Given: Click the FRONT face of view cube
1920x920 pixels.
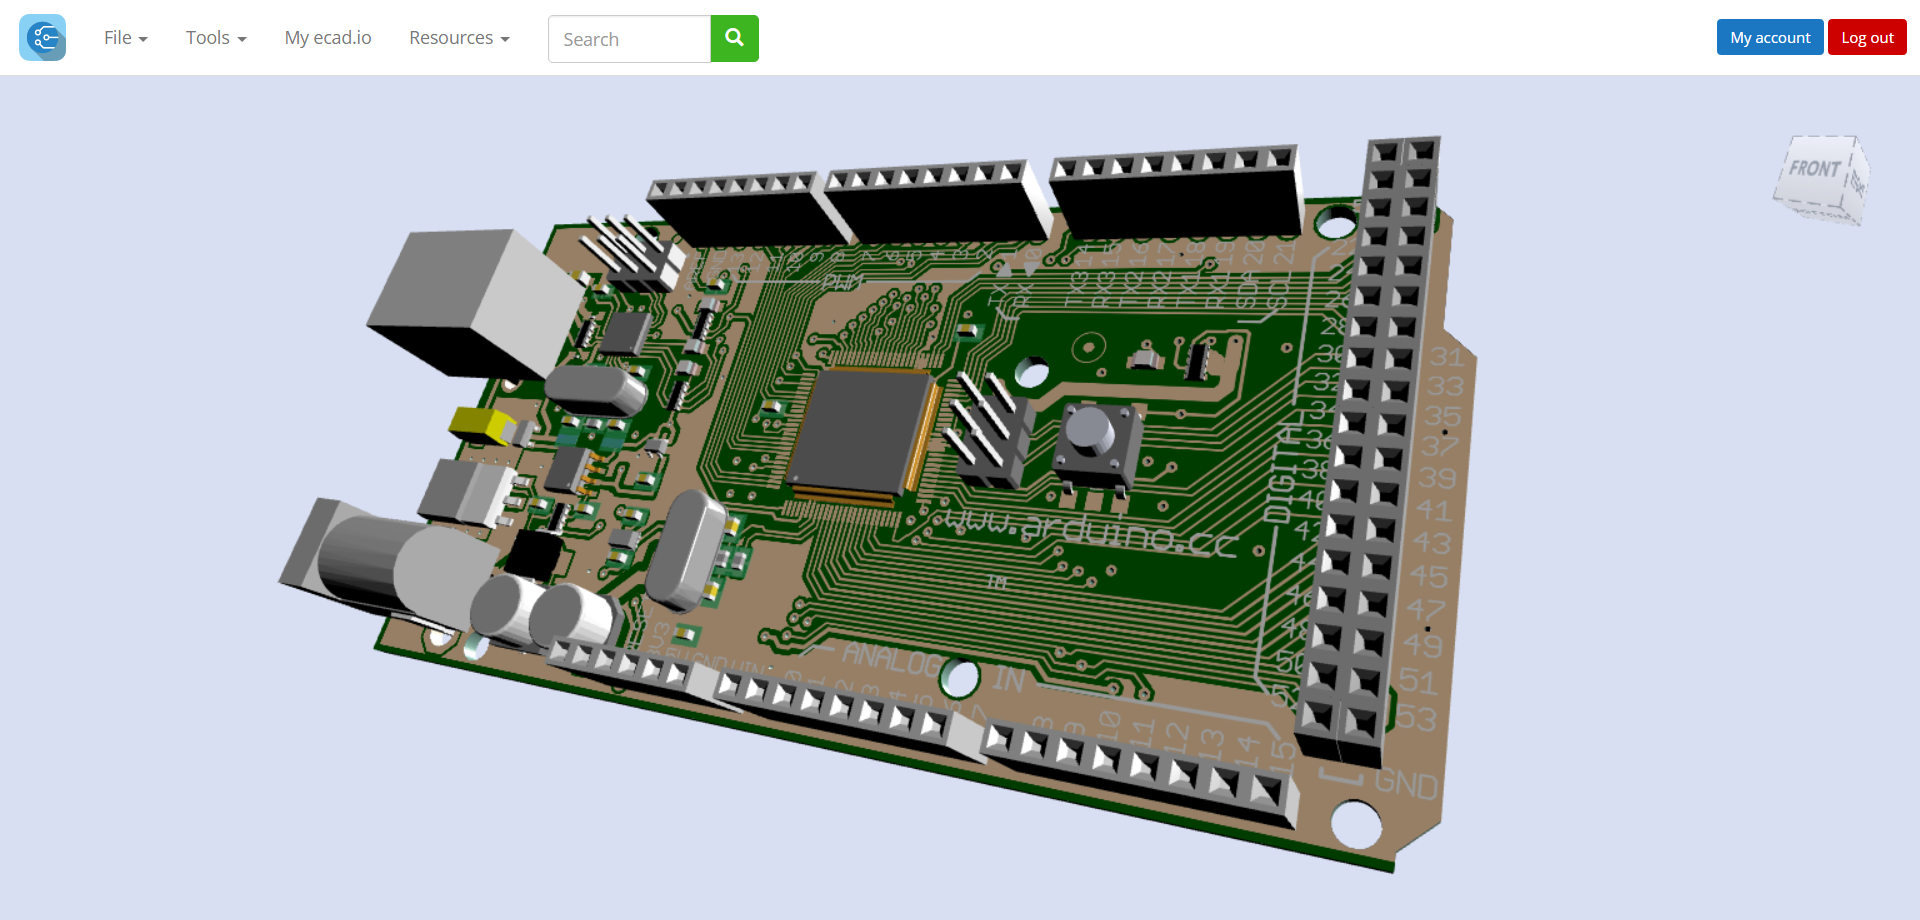Looking at the screenshot, I should [1813, 170].
